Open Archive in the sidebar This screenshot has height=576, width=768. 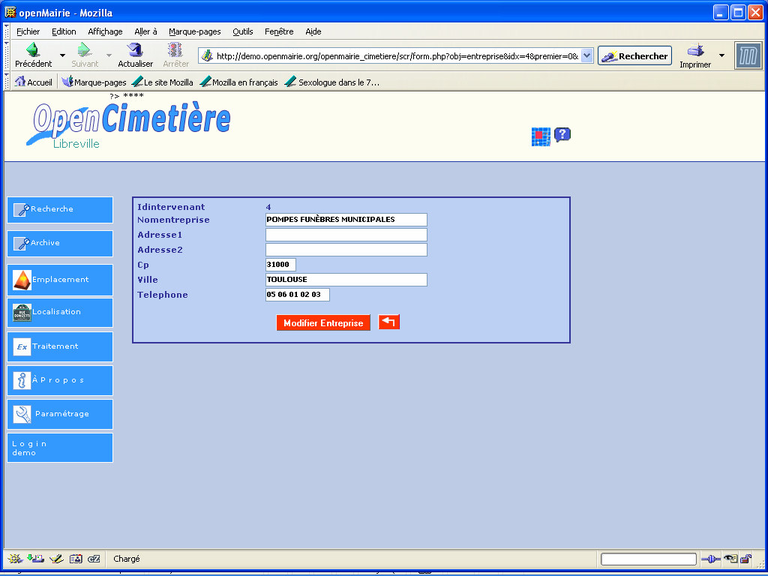[60, 243]
